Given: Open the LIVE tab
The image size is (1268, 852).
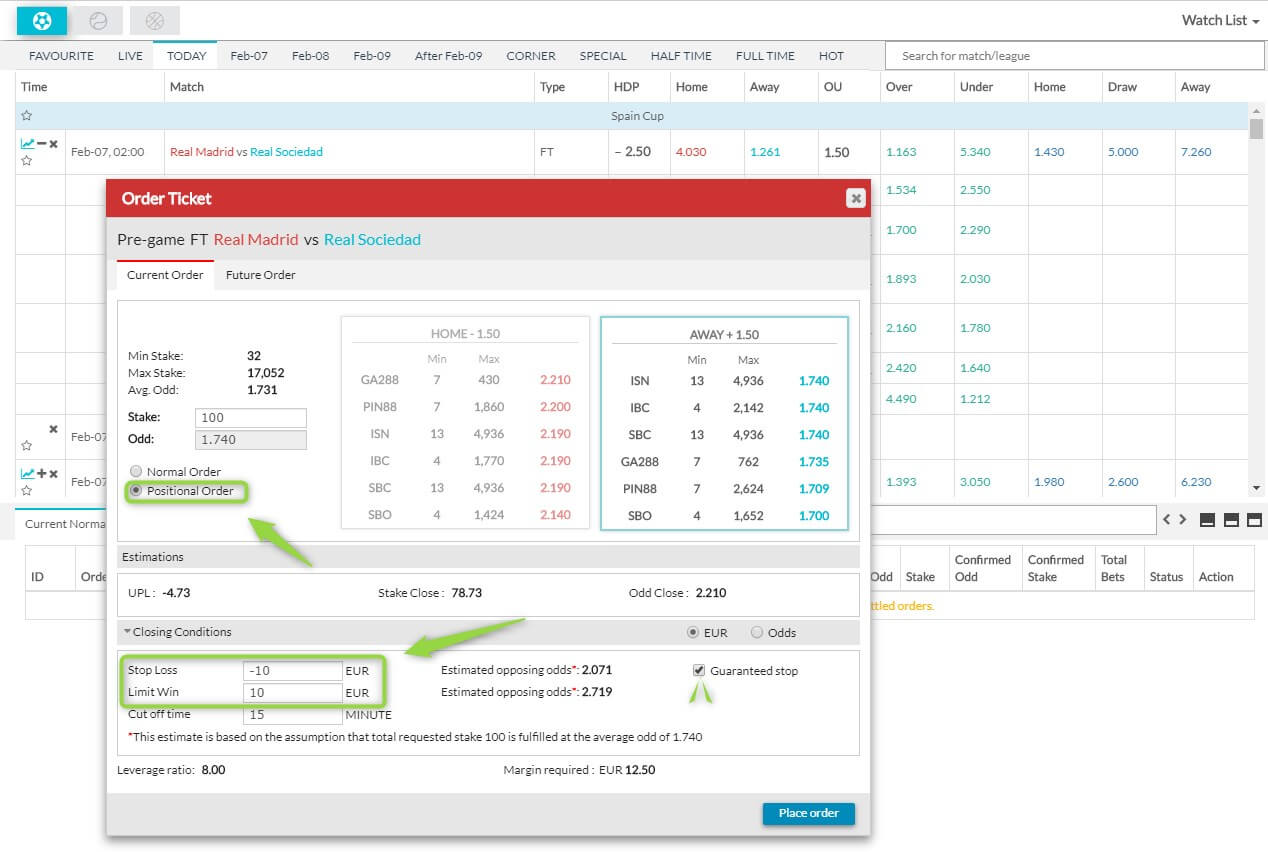Looking at the screenshot, I should [x=130, y=56].
